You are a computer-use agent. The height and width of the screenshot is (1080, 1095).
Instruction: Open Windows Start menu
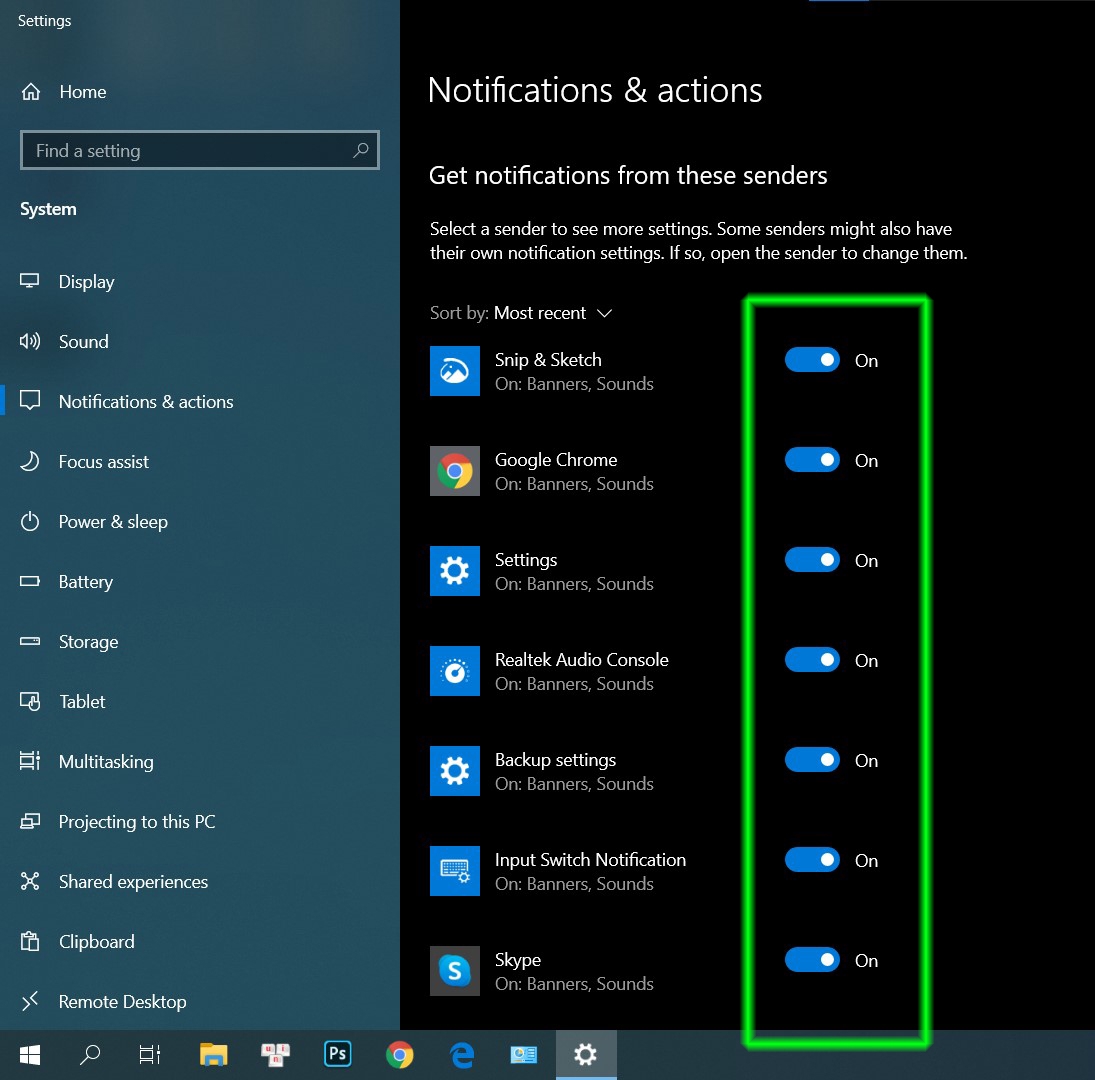[29, 1054]
